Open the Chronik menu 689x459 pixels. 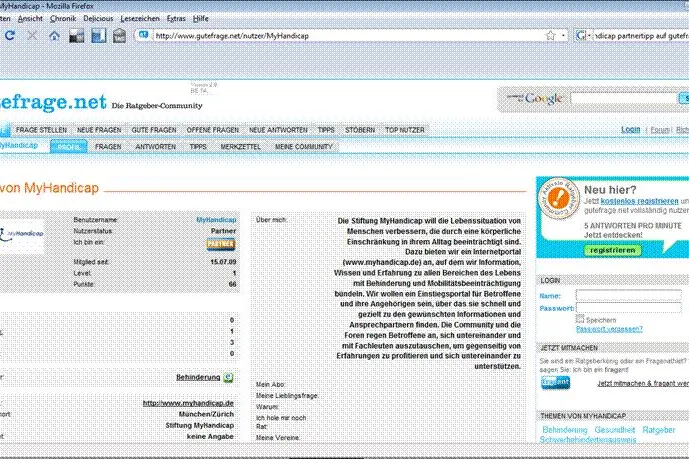coord(63,18)
